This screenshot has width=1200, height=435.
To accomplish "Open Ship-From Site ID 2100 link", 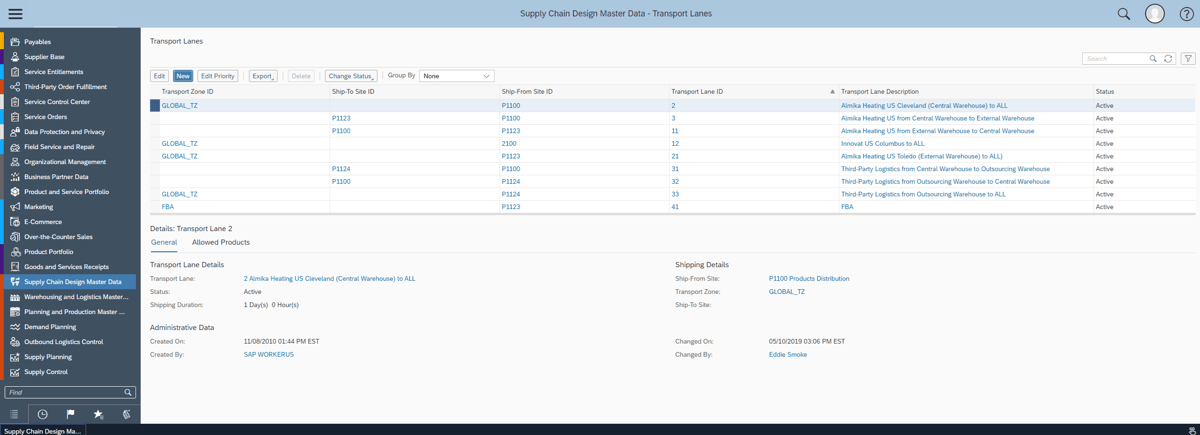I will pyautogui.click(x=509, y=144).
